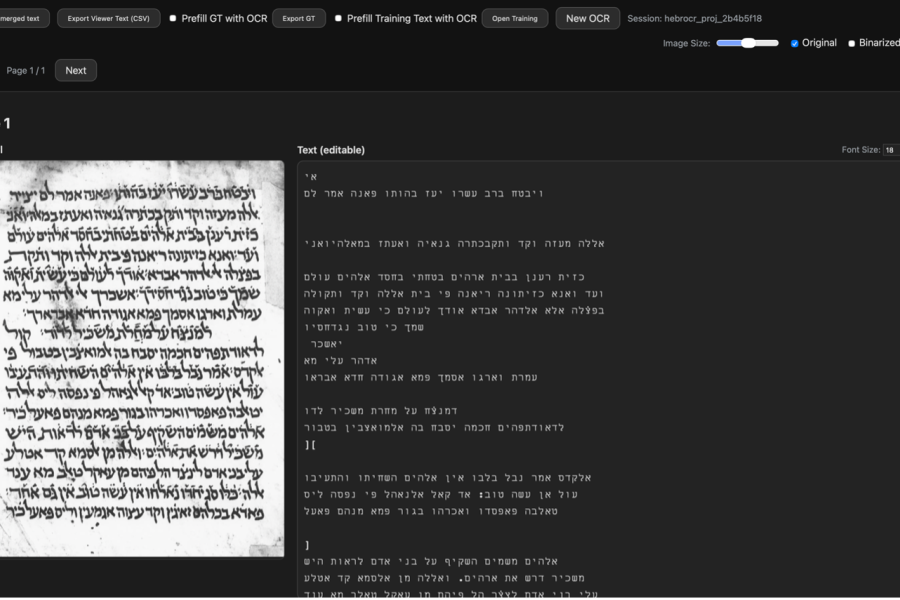Click the Text (editable) heading
The height and width of the screenshot is (600, 900).
(331, 150)
